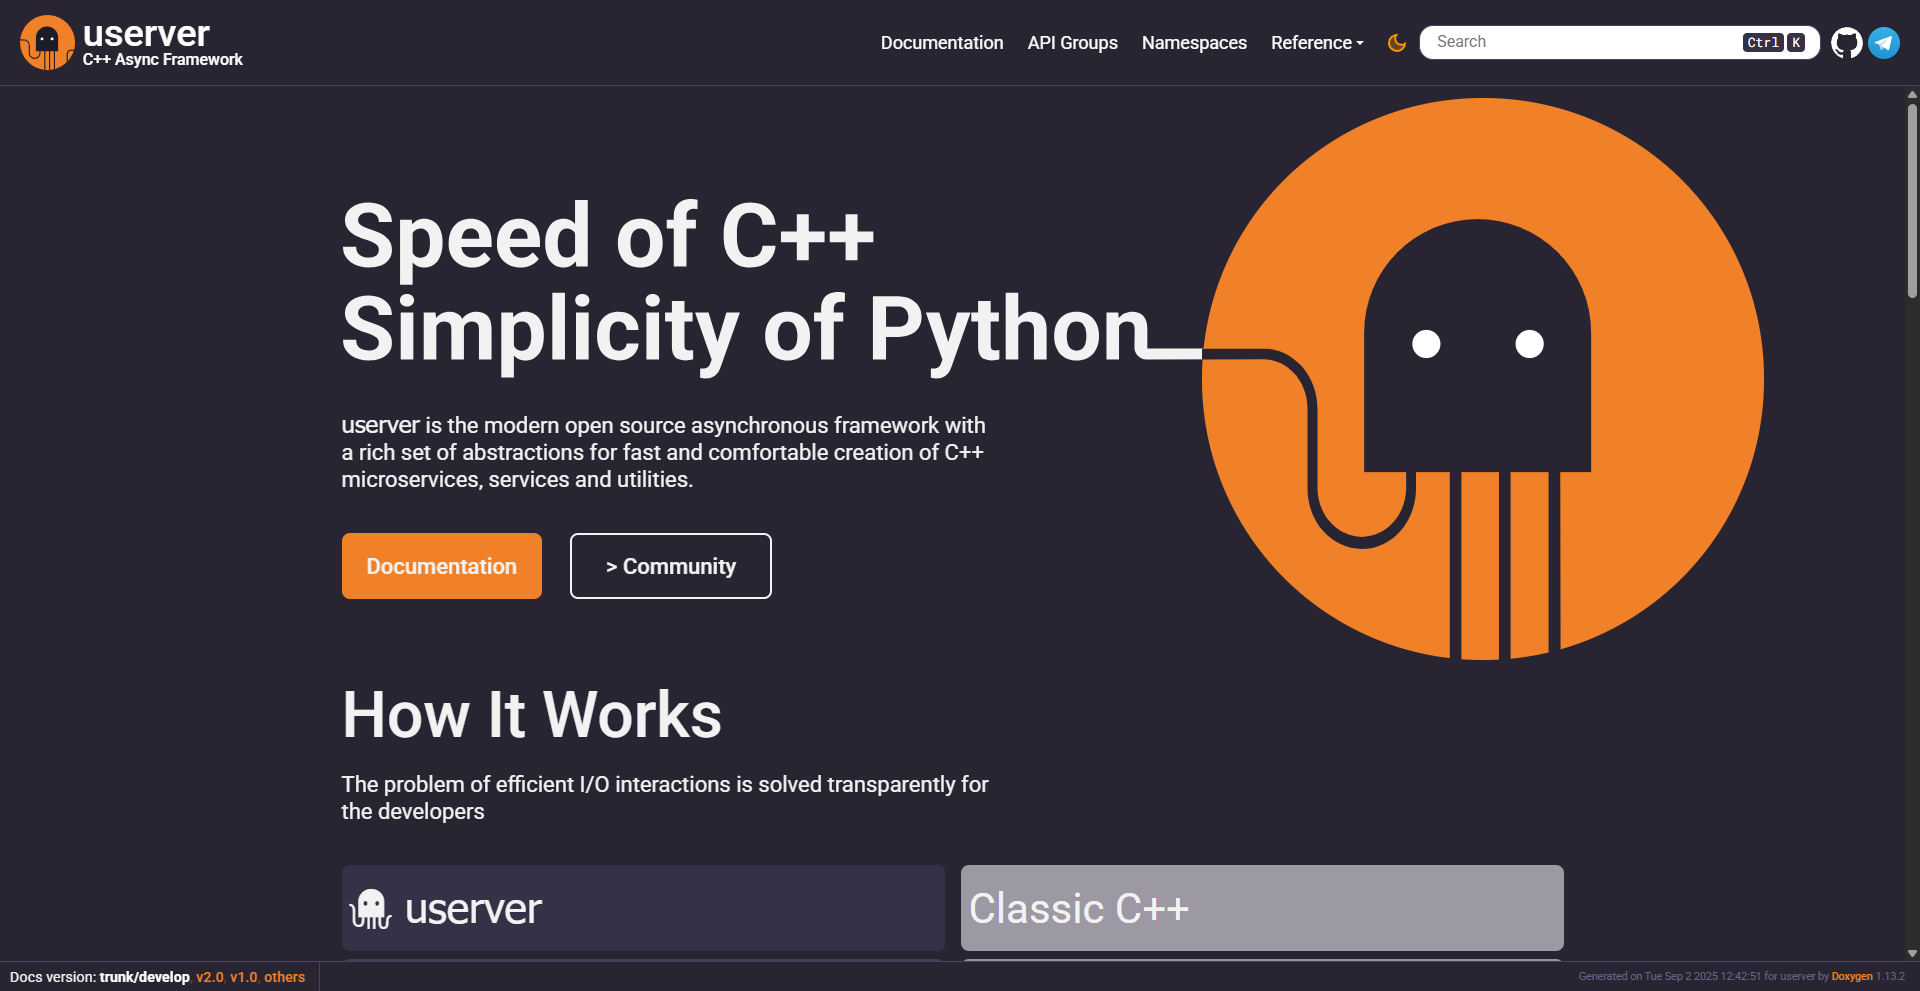Viewport: 1920px width, 991px height.
Task: Click the large orange octopus hero image
Action: (x=1482, y=379)
